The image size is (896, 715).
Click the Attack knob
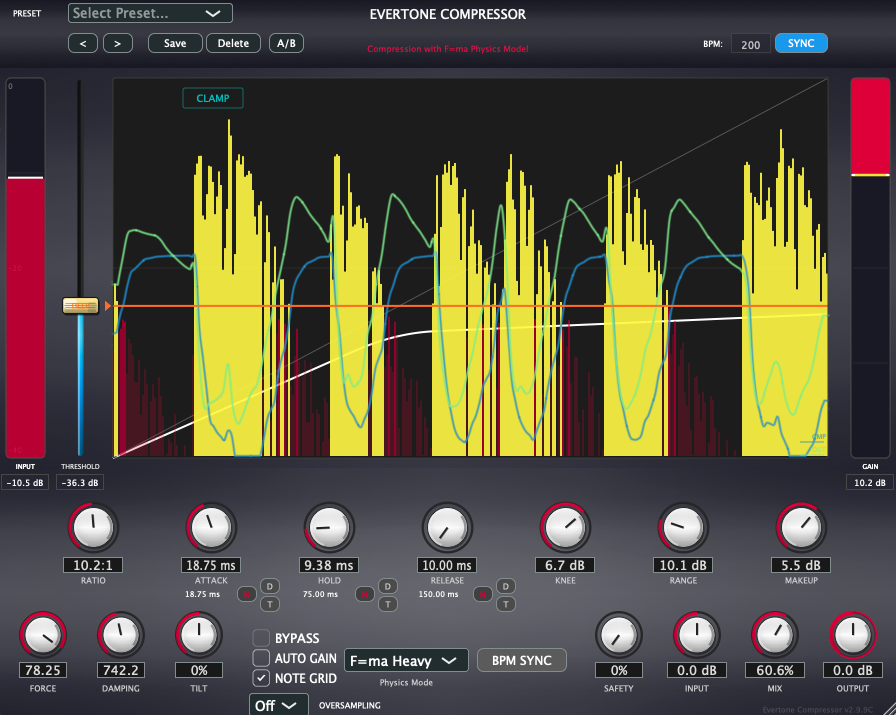tap(211, 527)
